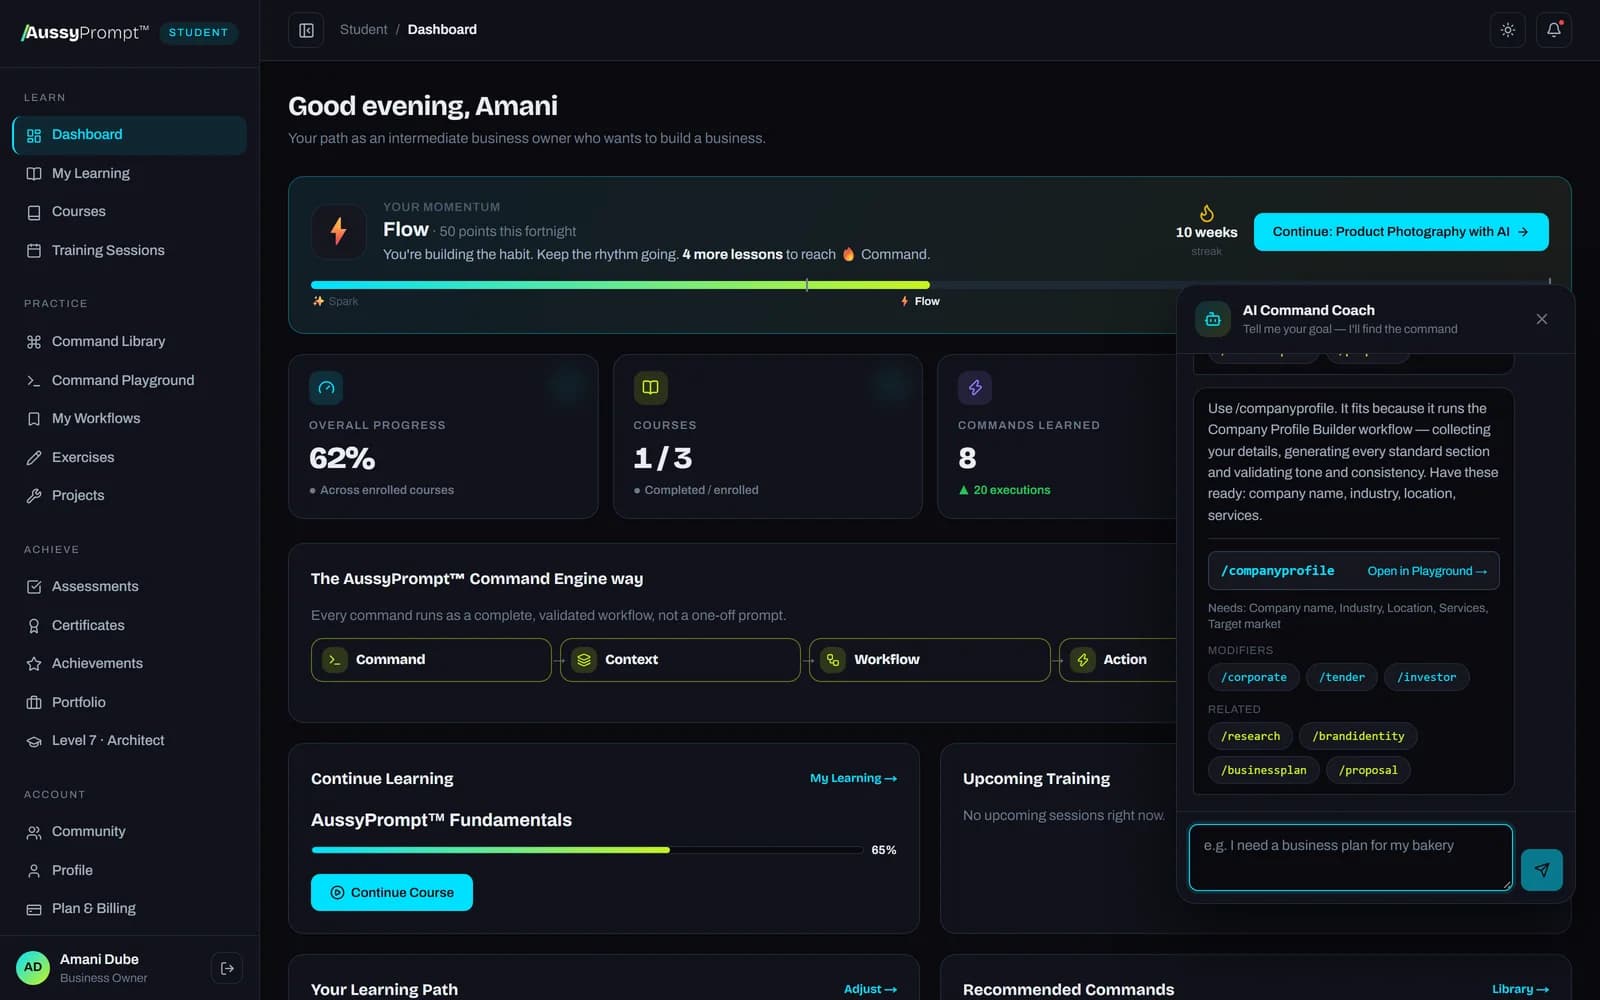Click the Overall Progress gauge icon
Screen dimensions: 1600x1000
pos(326,388)
